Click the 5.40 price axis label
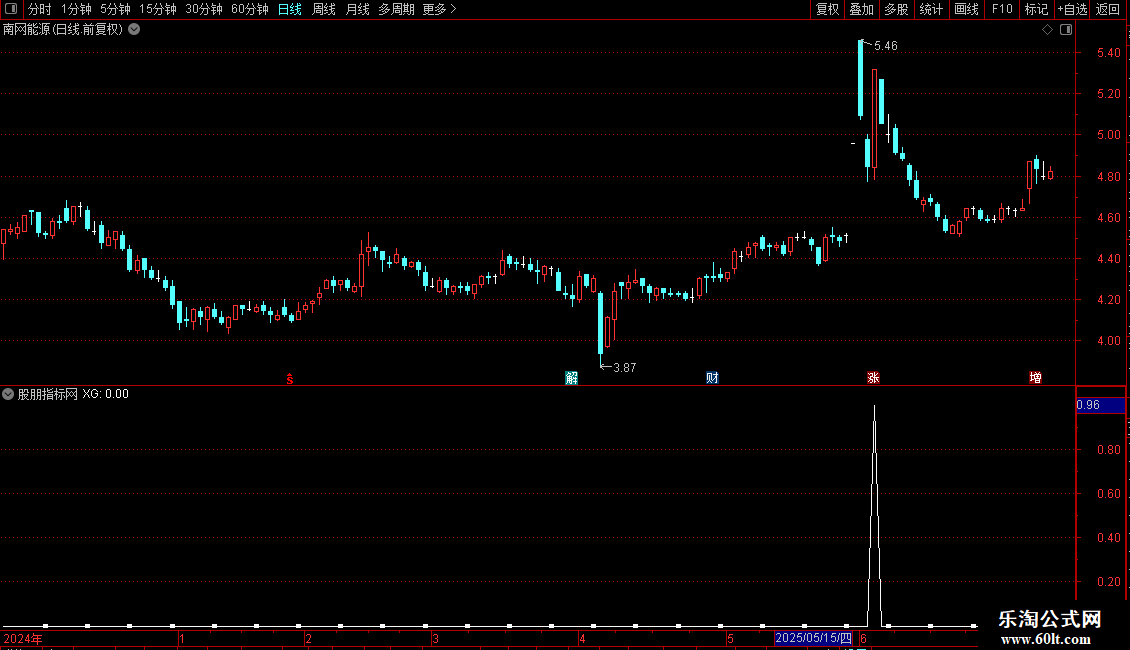 [1108, 53]
